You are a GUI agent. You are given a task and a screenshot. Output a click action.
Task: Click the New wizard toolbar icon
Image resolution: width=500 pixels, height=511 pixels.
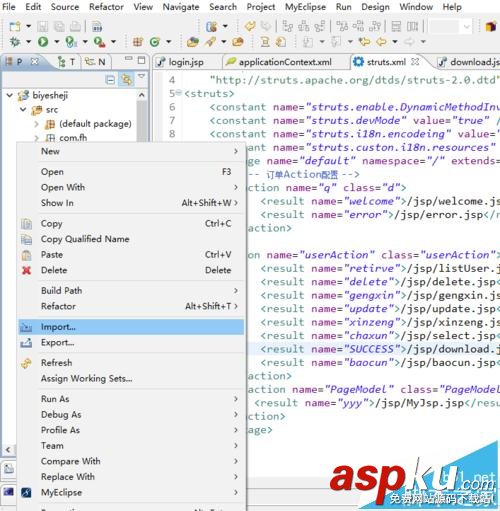tap(15, 26)
